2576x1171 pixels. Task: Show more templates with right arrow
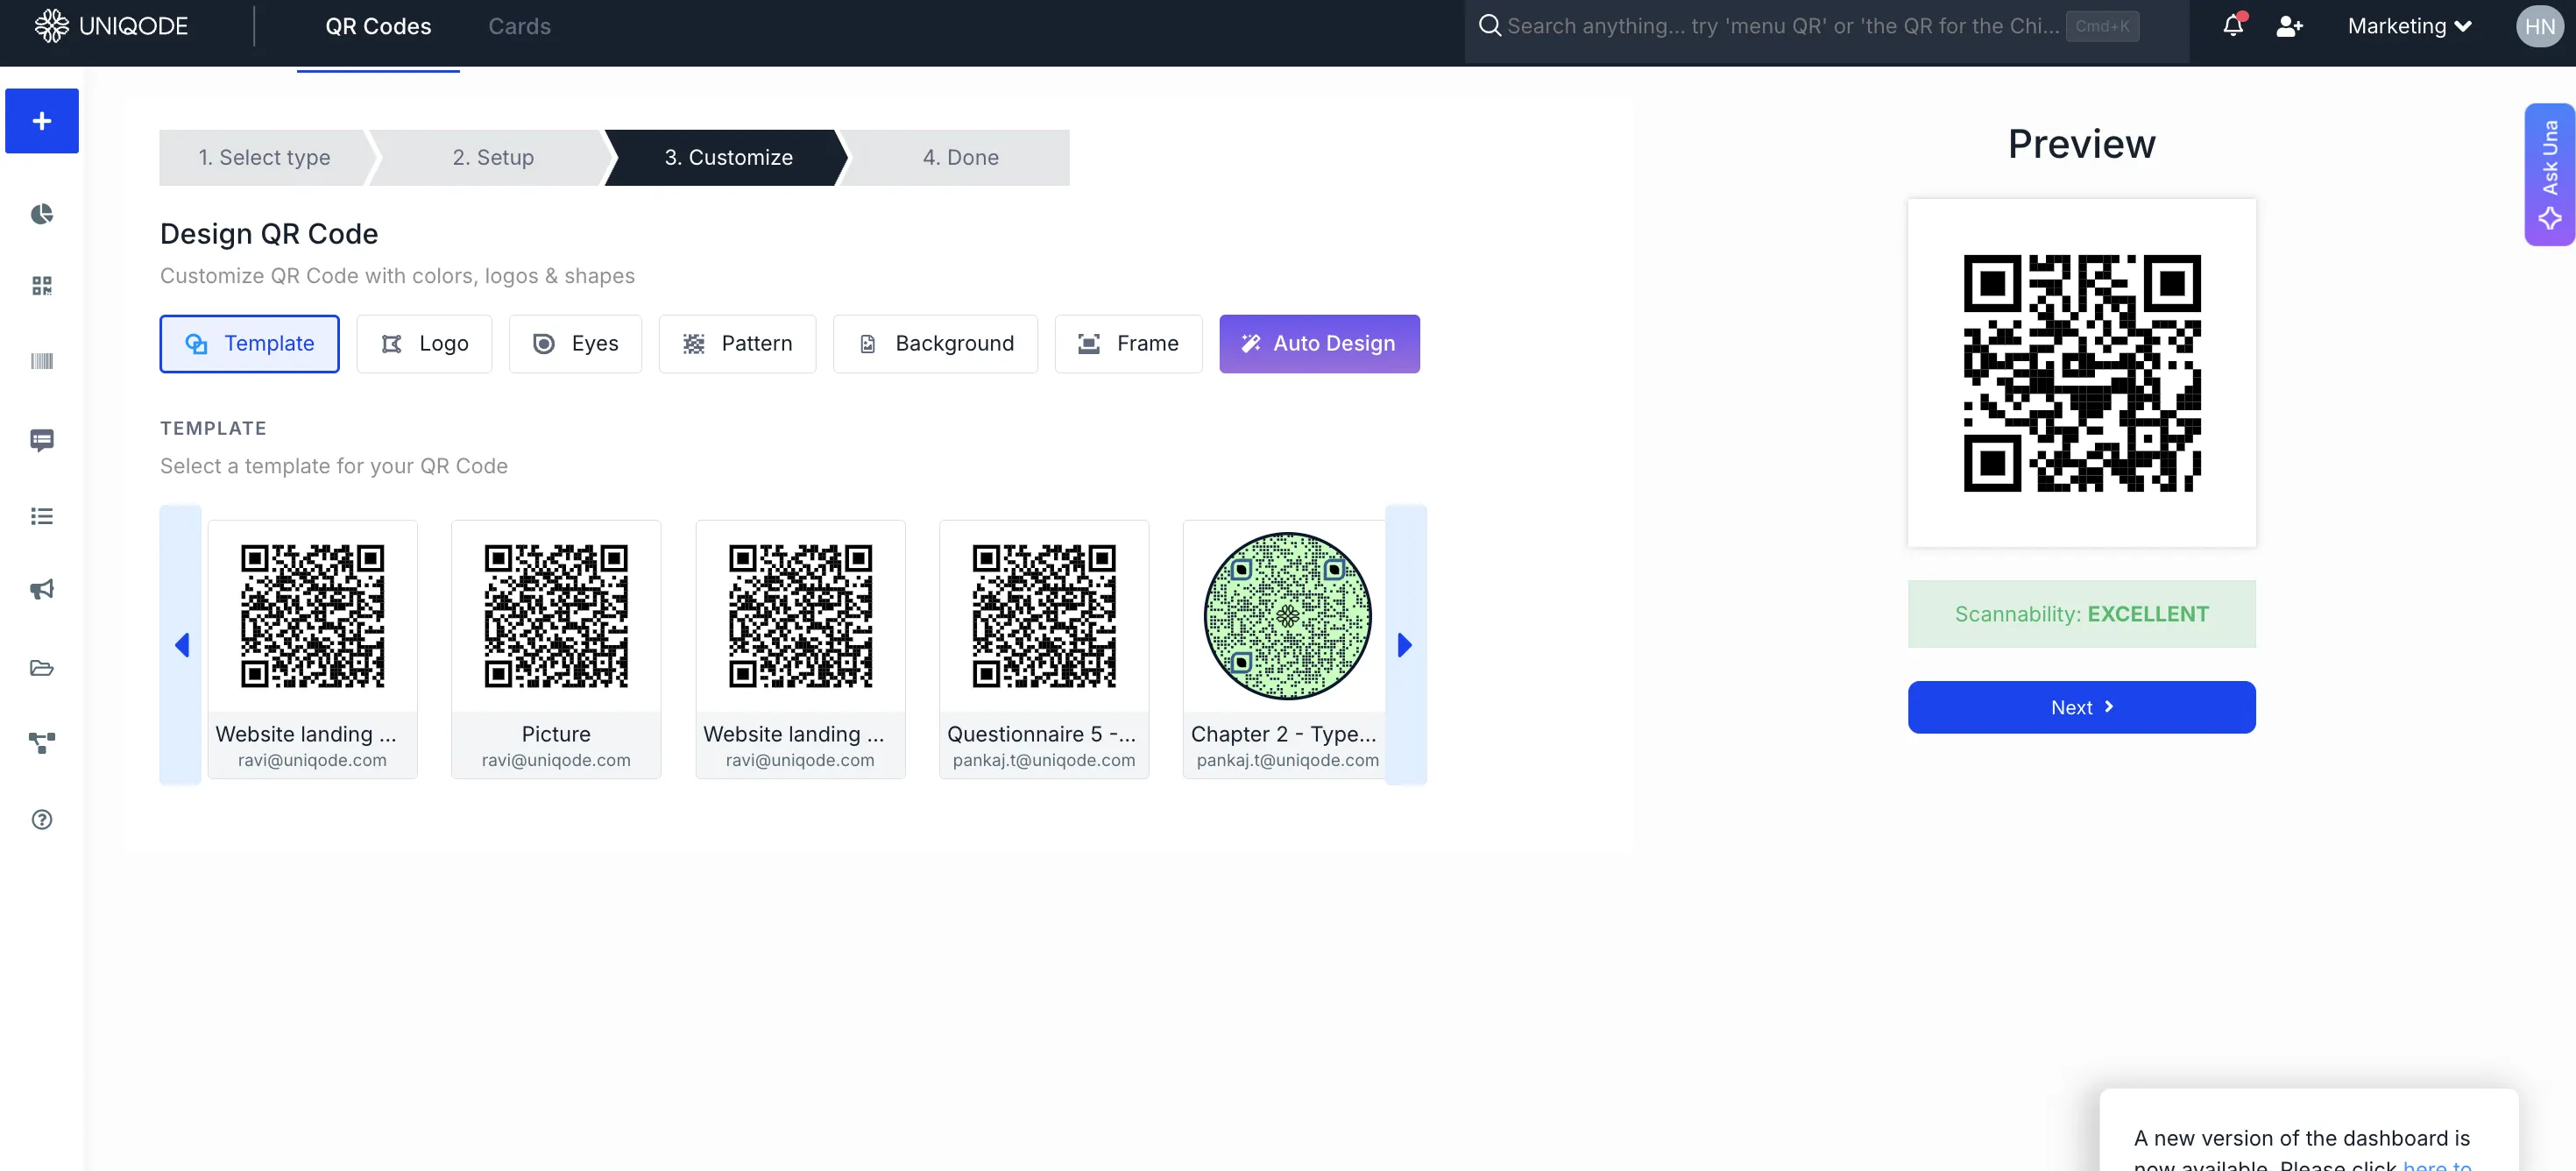click(x=1405, y=645)
